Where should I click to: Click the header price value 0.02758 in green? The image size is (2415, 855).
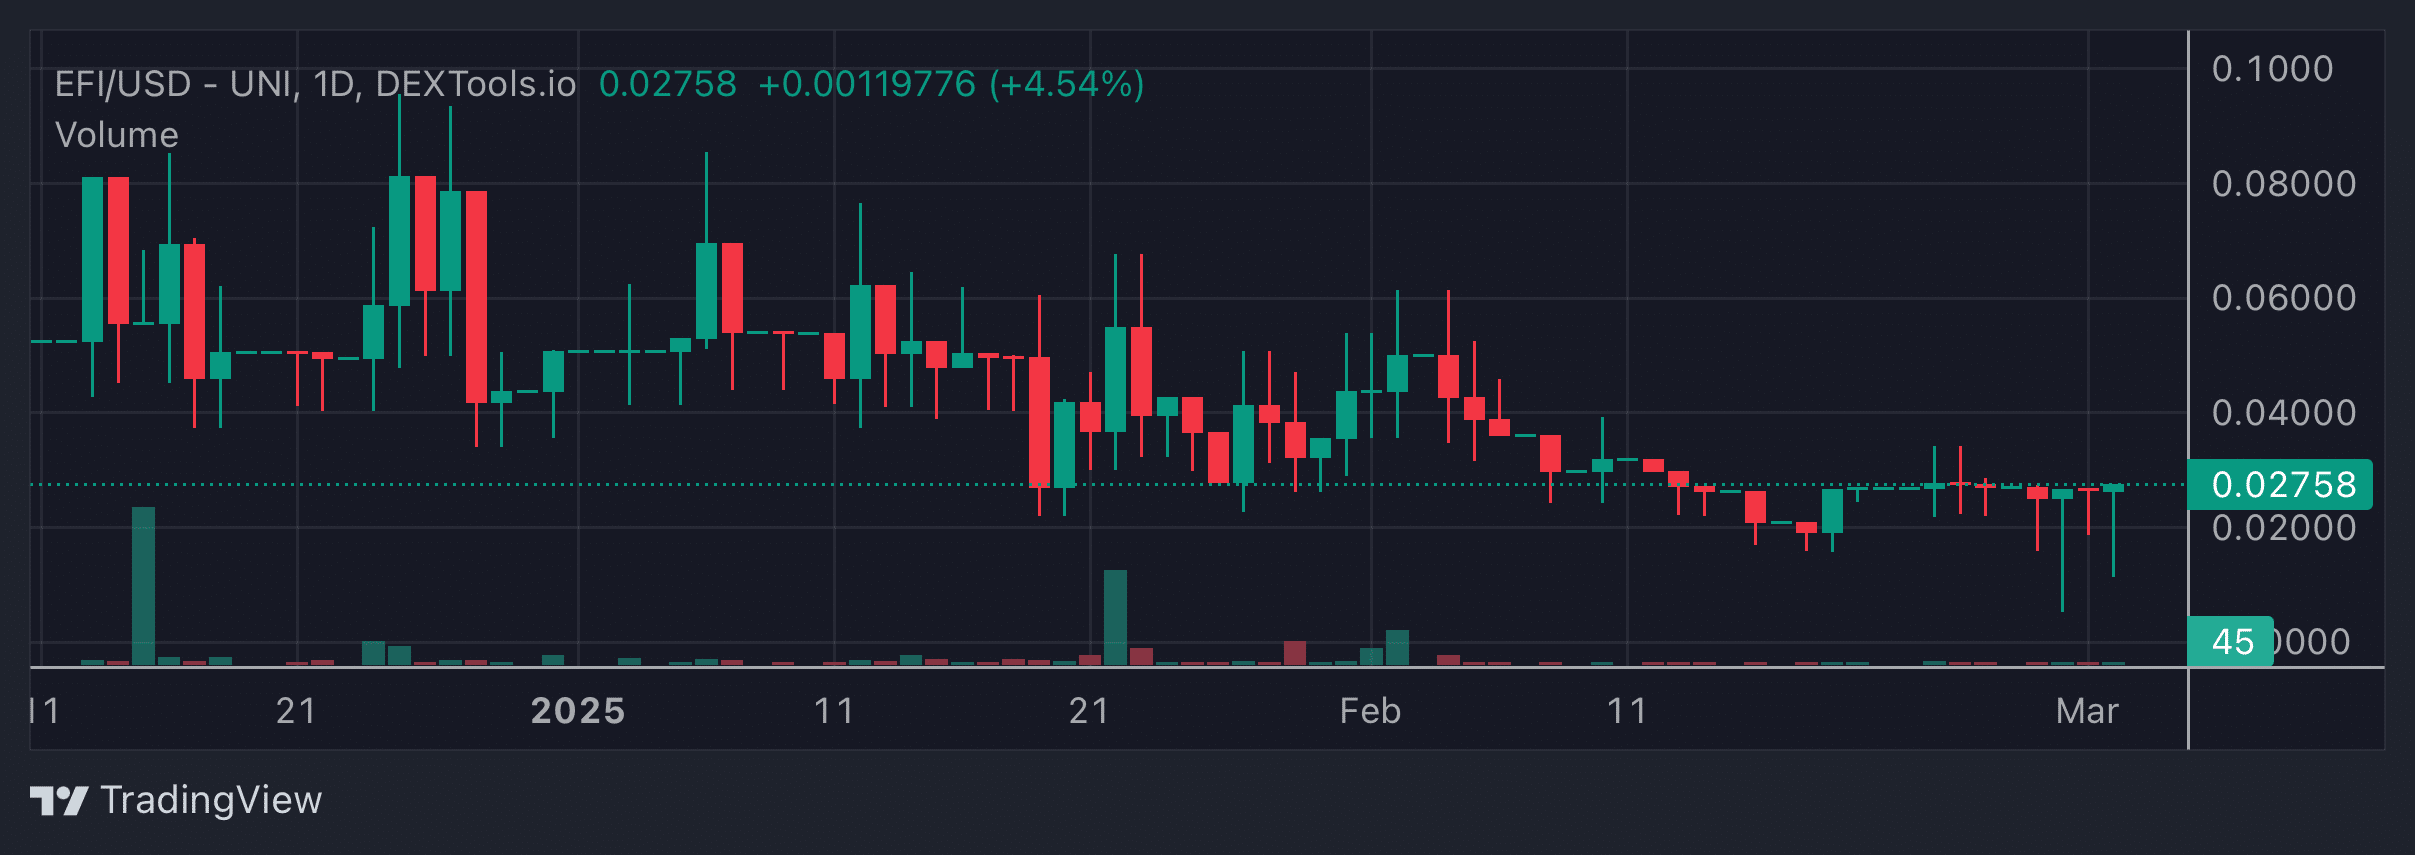pyautogui.click(x=667, y=84)
